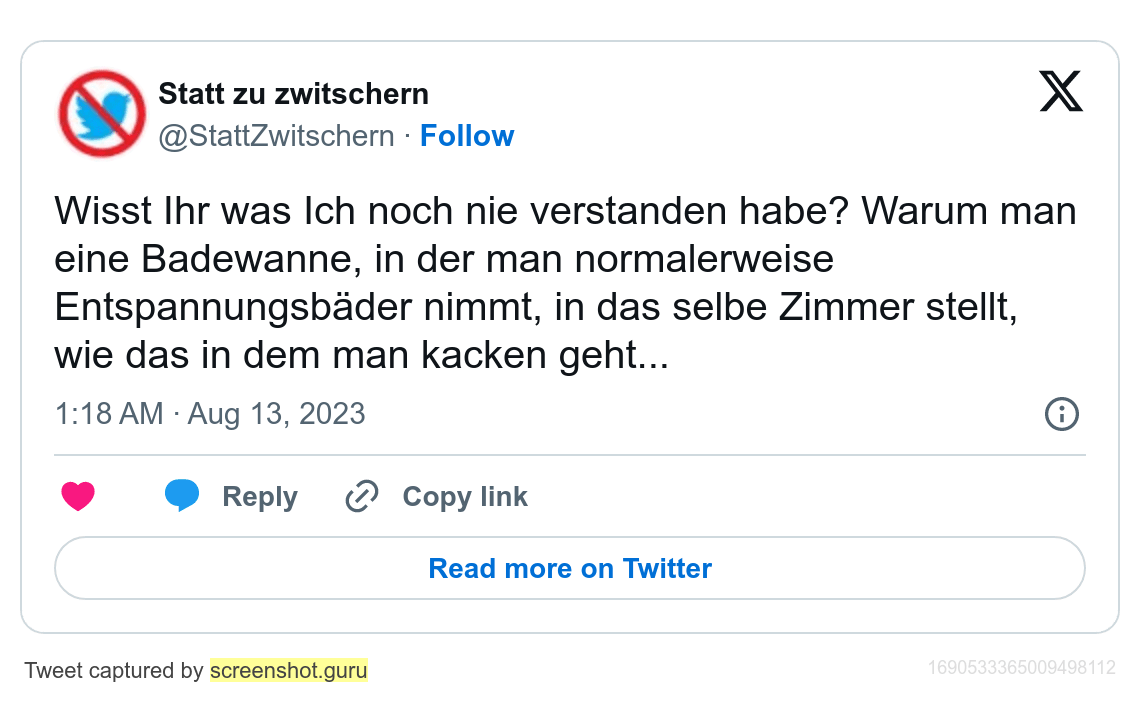This screenshot has width=1140, height=726.
Task: Click the chain link icon
Action: (361, 497)
